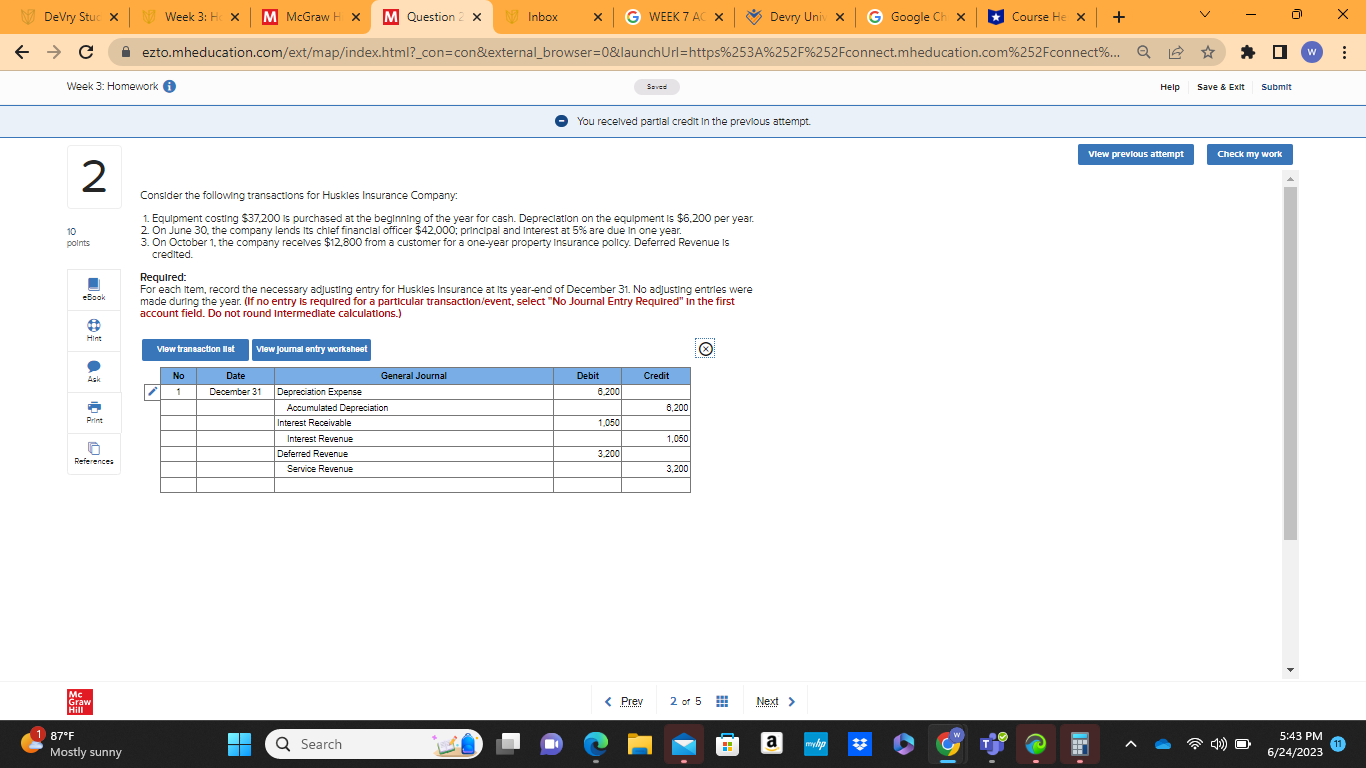This screenshot has width=1366, height=768.
Task: Click the browser address bar
Action: (631, 52)
